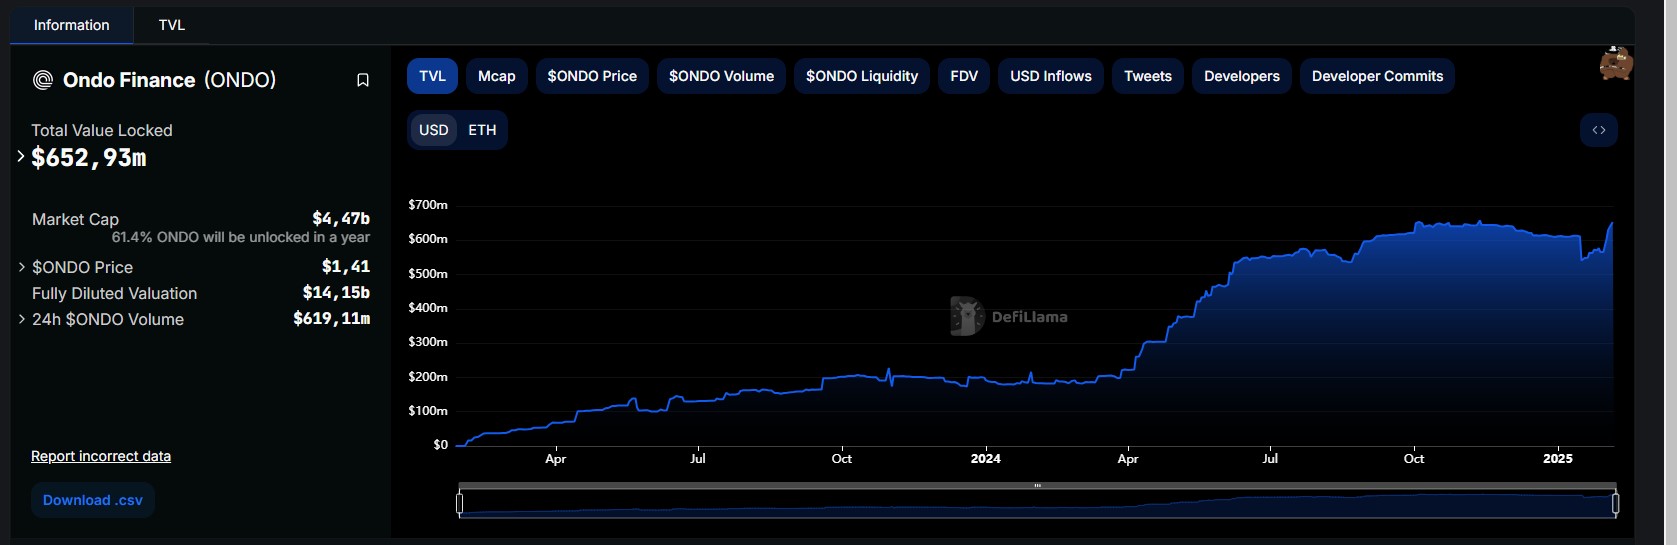Click the 2024 x-axis label

[985, 459]
